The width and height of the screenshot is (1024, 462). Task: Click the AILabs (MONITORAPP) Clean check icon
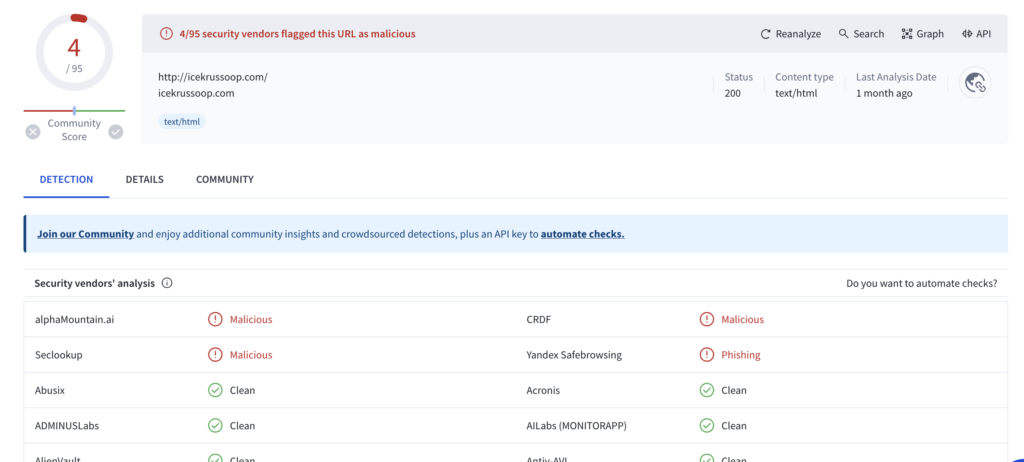(707, 425)
